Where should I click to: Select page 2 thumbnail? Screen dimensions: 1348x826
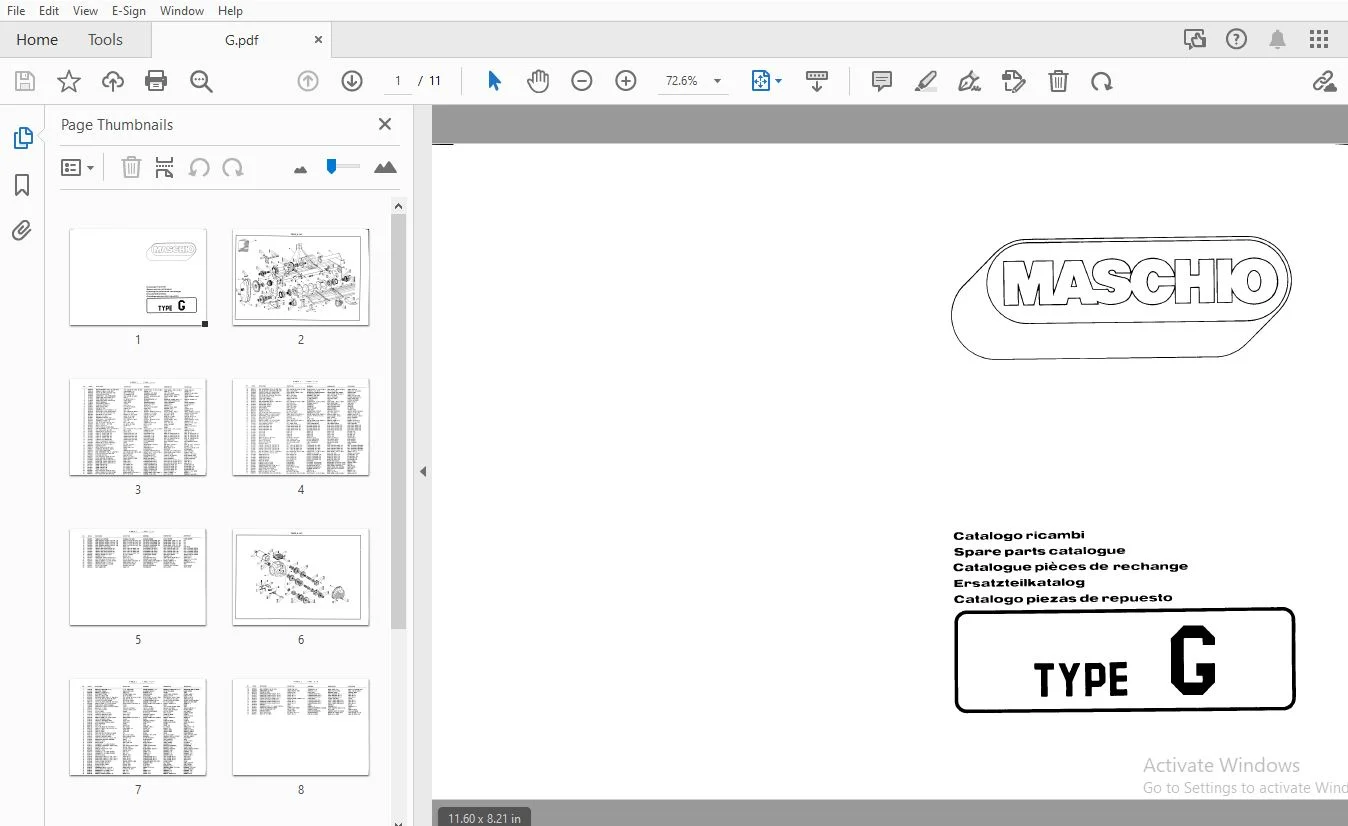click(x=301, y=277)
